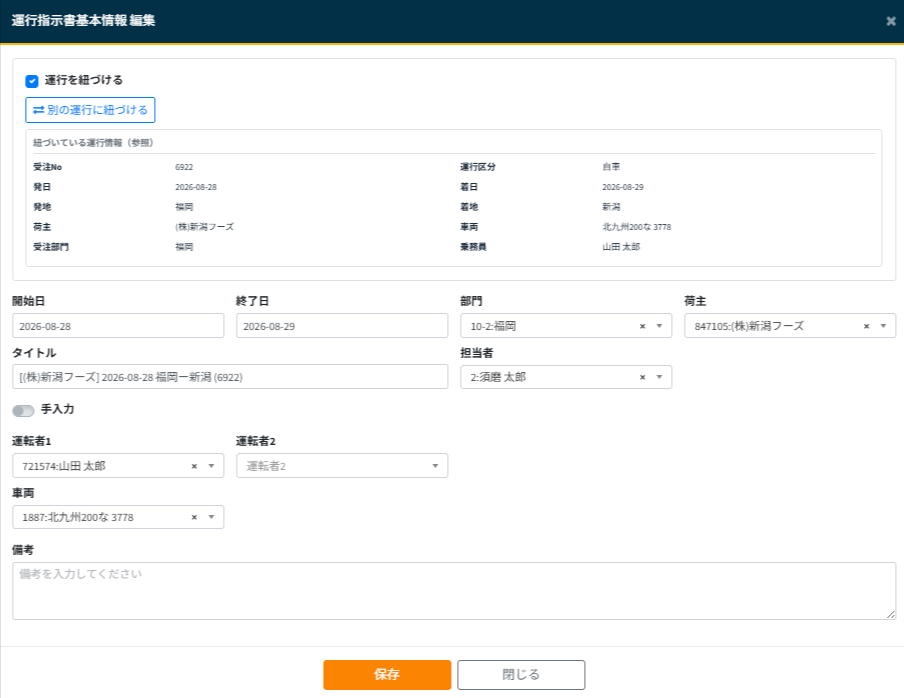Screen dimensions: 904x698
Task: Click the 終了日 date field
Action: point(342,326)
